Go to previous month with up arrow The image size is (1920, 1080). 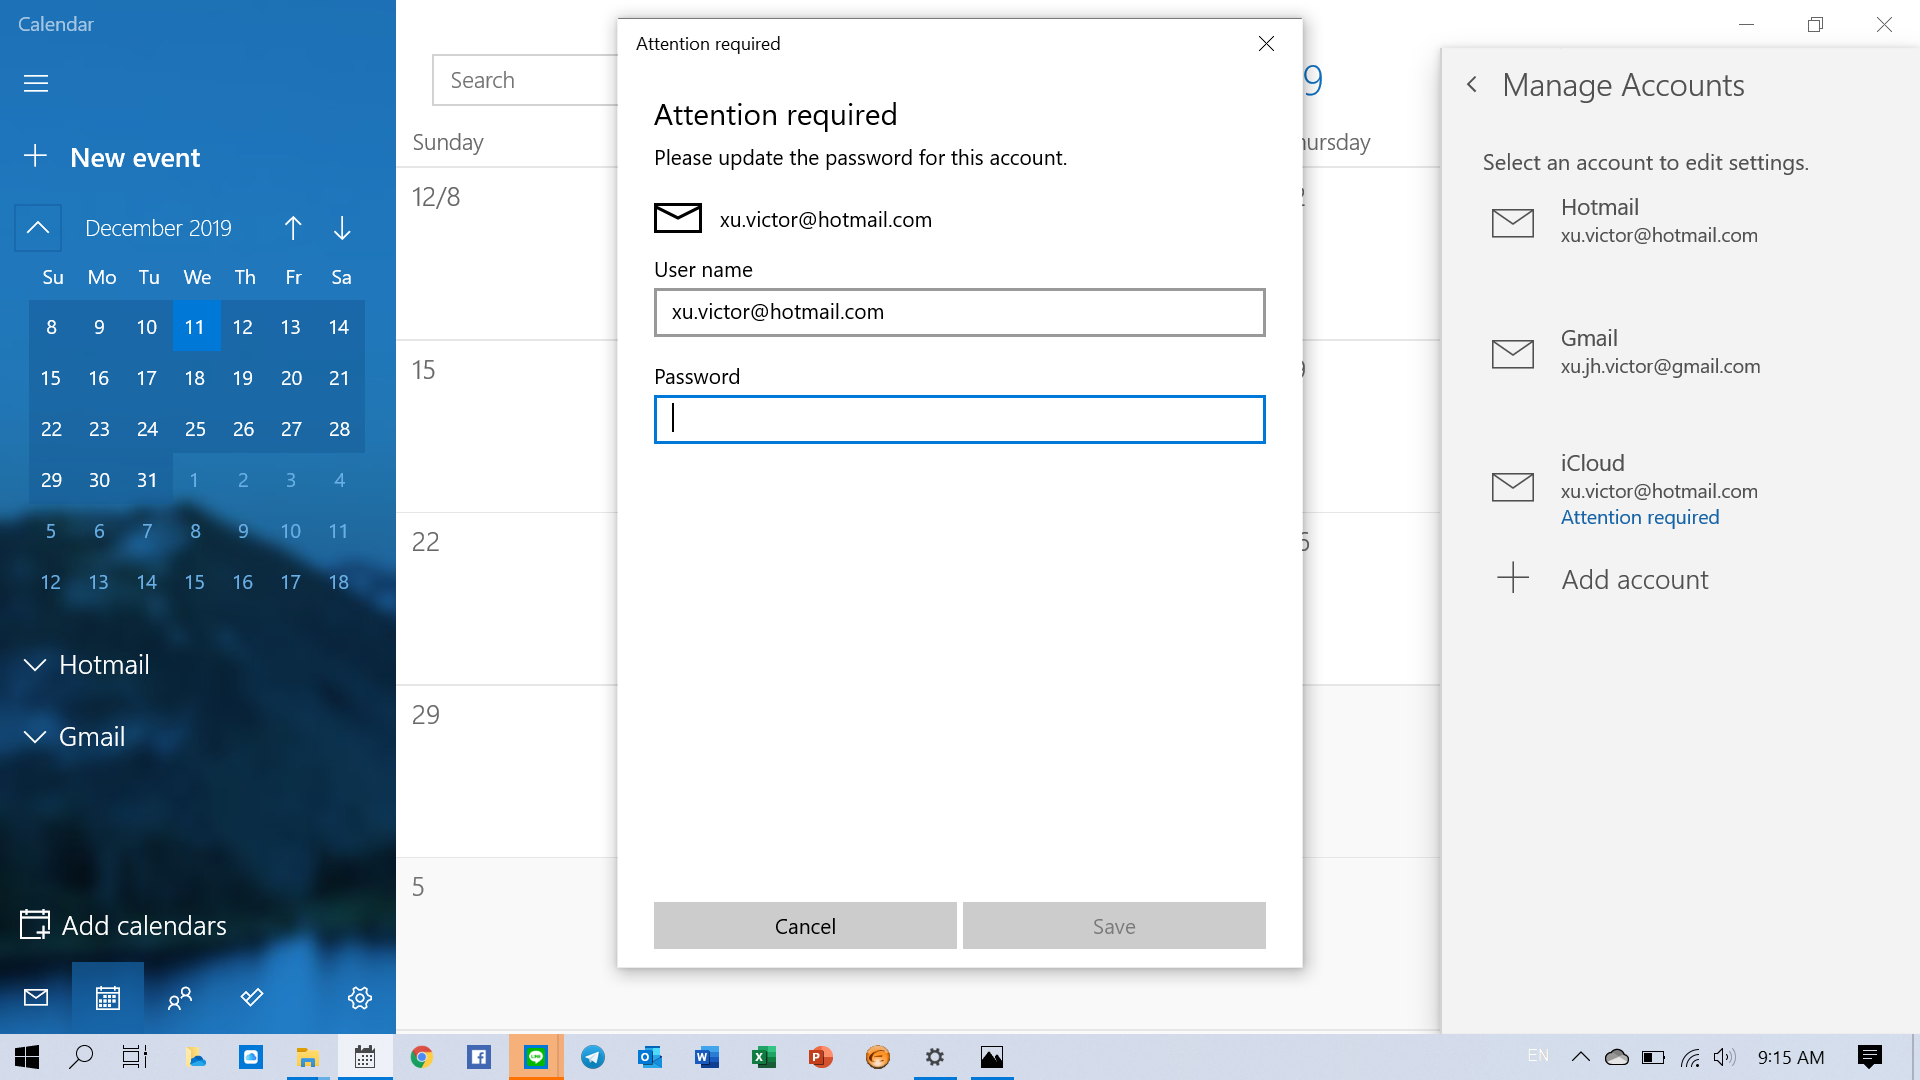pyautogui.click(x=293, y=228)
